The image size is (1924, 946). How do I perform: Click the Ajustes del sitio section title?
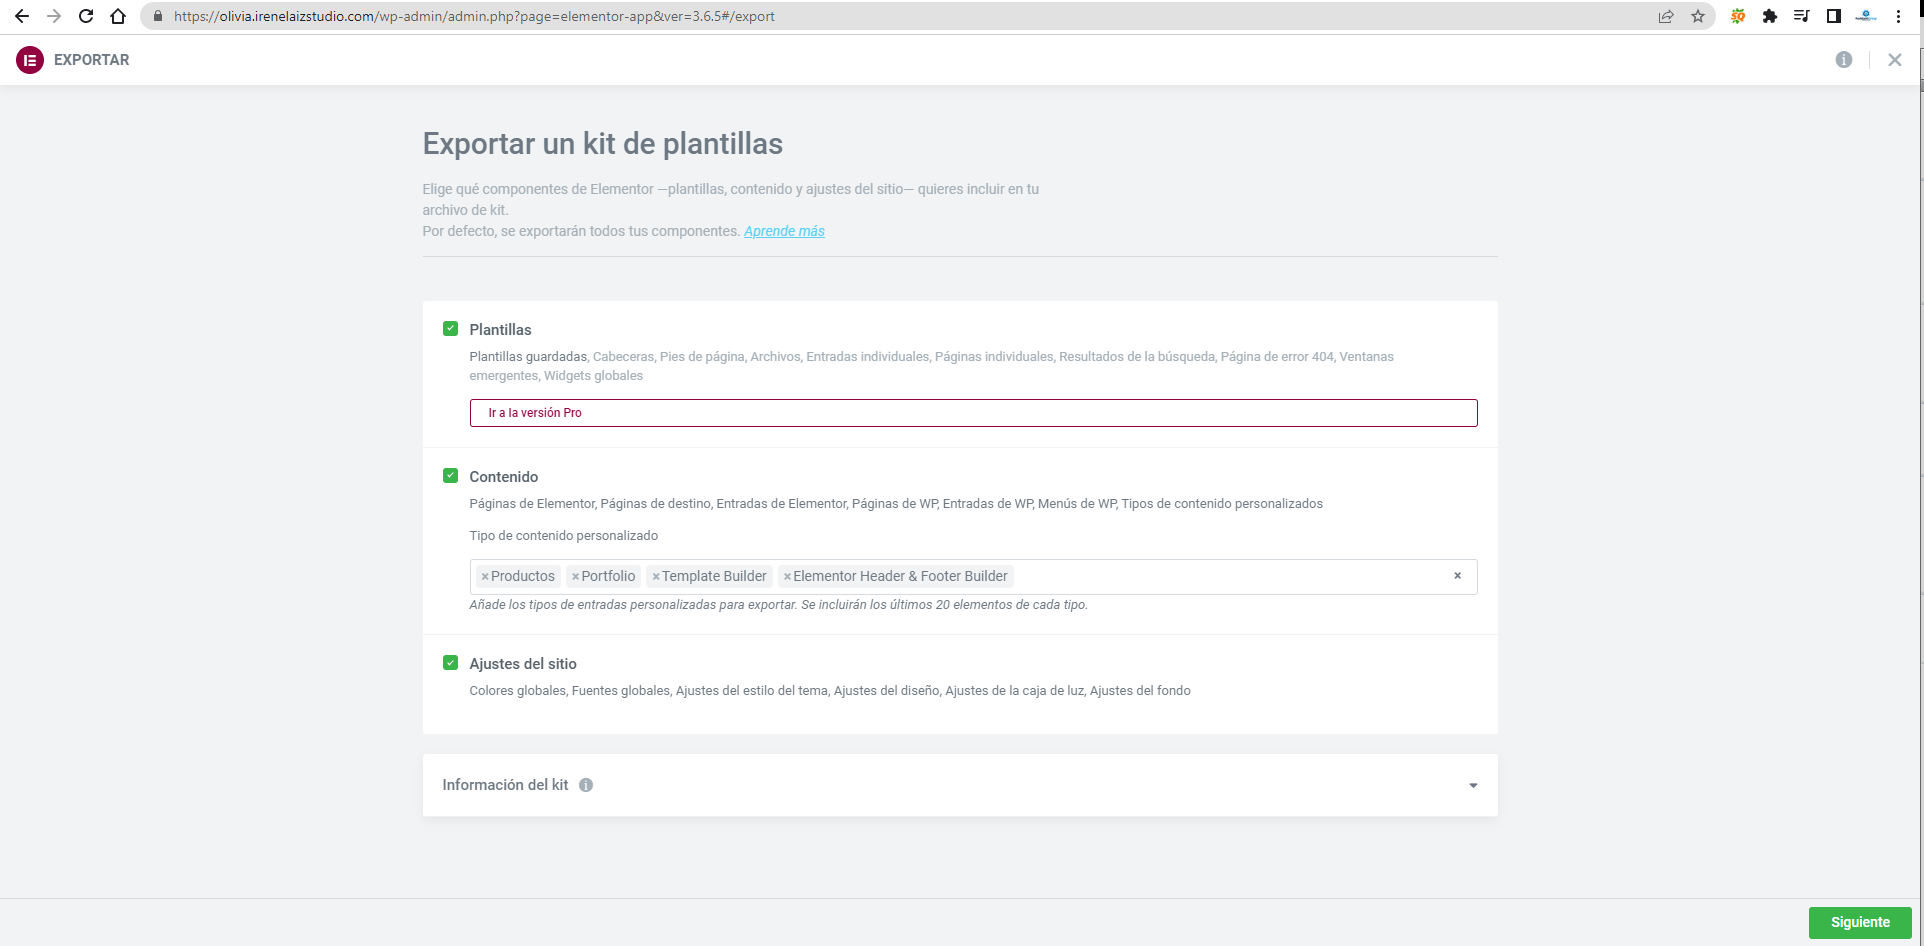tap(523, 664)
